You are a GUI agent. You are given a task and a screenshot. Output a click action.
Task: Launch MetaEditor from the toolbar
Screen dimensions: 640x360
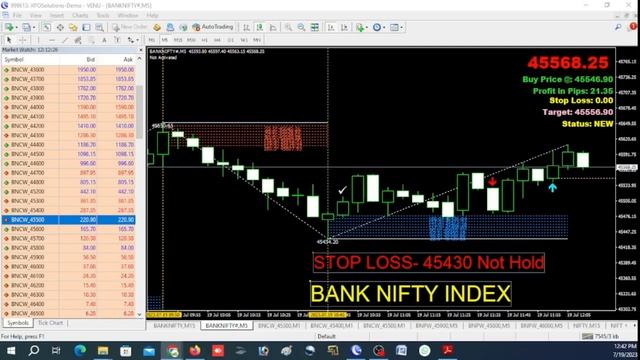(157, 27)
